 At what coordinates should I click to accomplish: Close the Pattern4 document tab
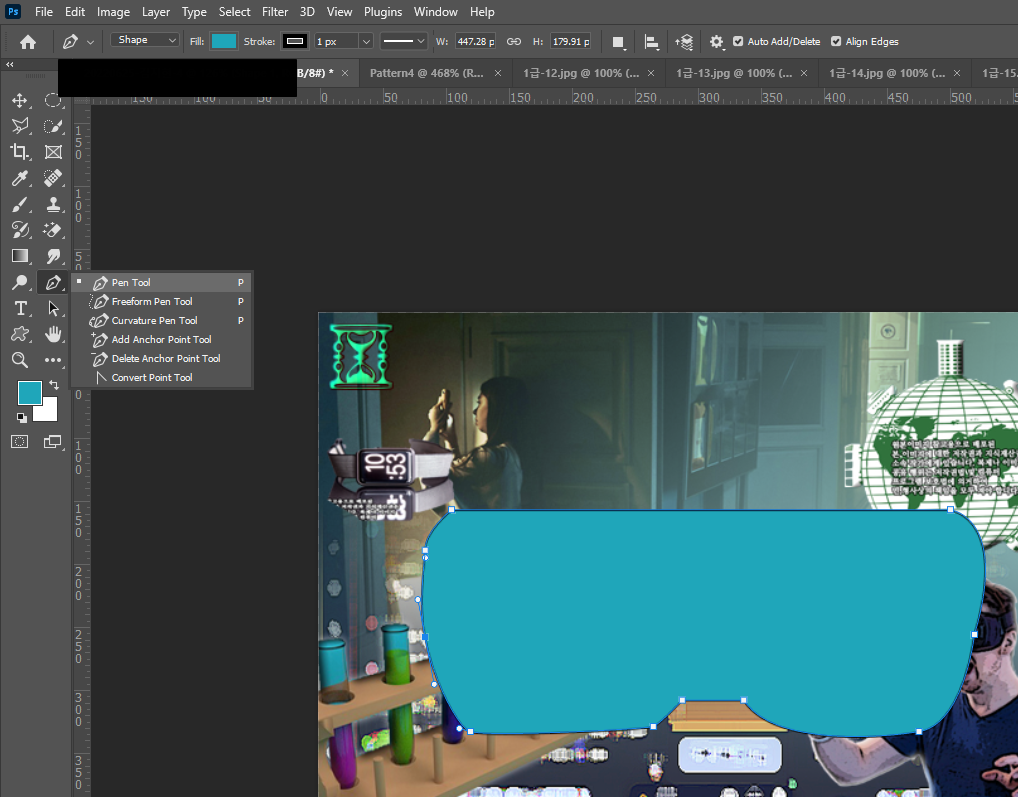tap(498, 73)
